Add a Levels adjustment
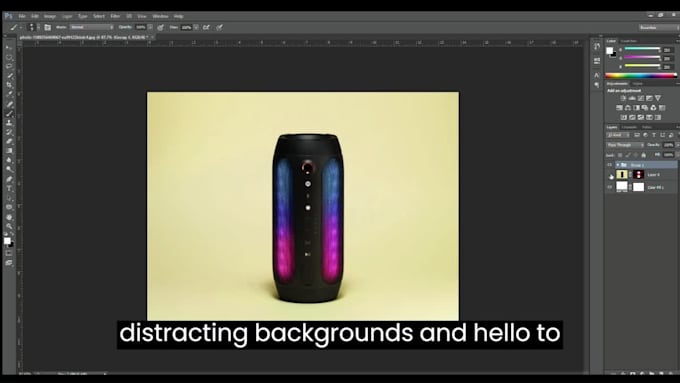680x383 pixels. (x=632, y=98)
